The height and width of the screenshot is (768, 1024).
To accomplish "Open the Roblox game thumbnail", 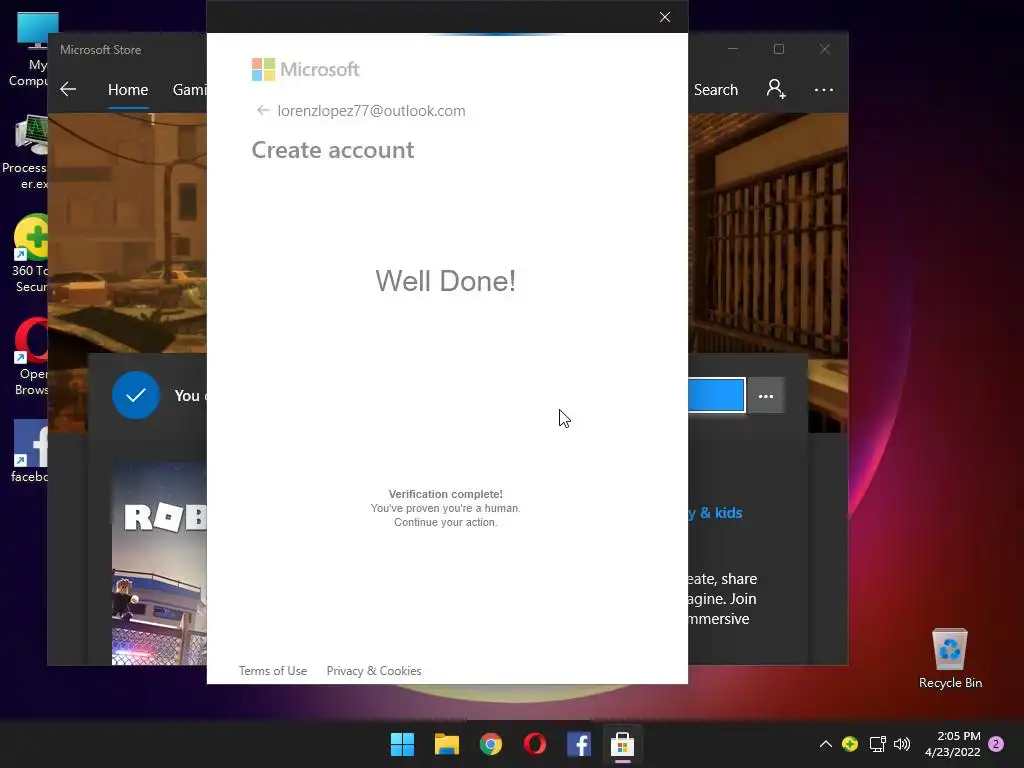I will click(x=159, y=564).
